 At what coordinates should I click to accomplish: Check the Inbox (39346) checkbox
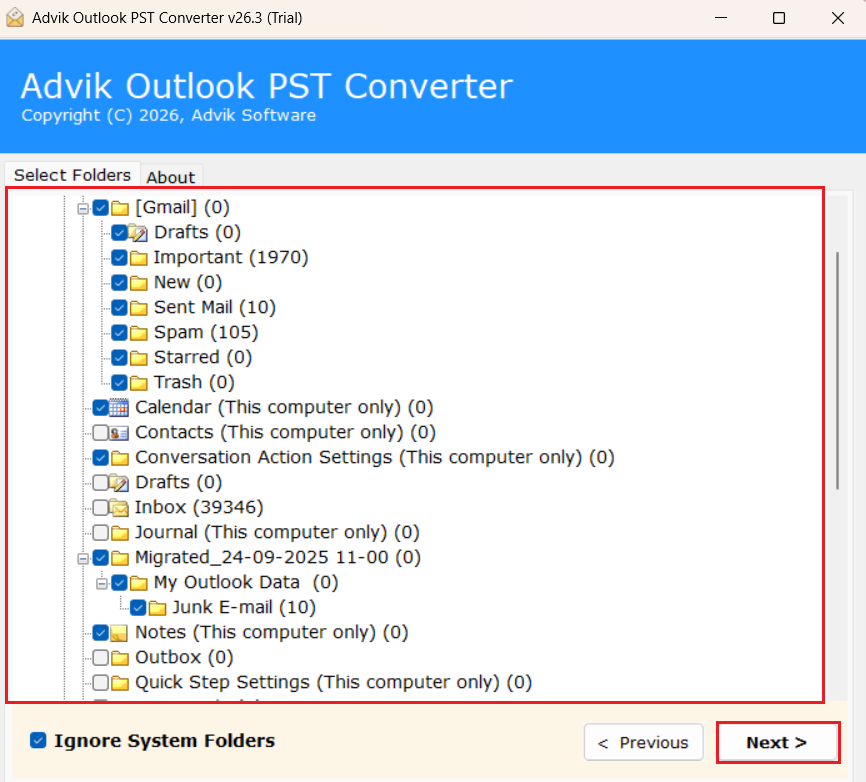pos(101,508)
